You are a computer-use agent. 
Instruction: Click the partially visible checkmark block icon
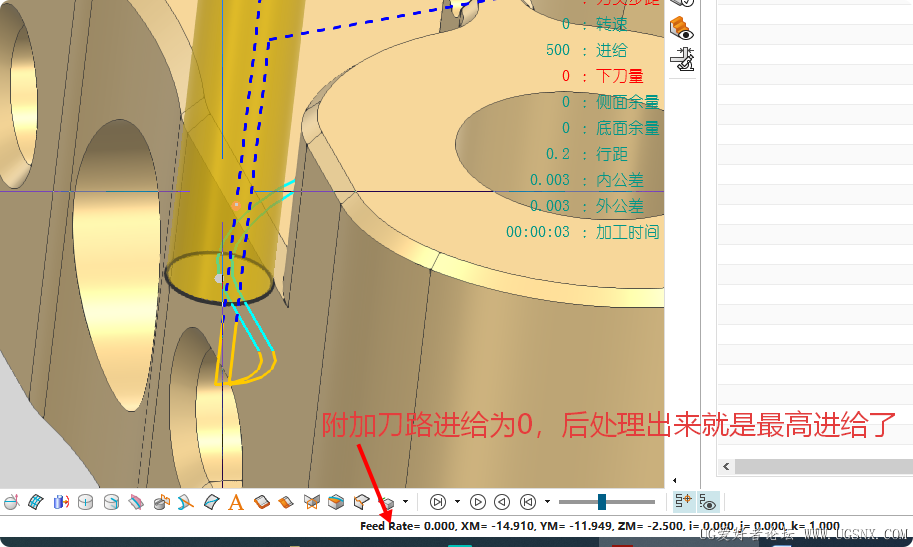pyautogui.click(x=682, y=3)
